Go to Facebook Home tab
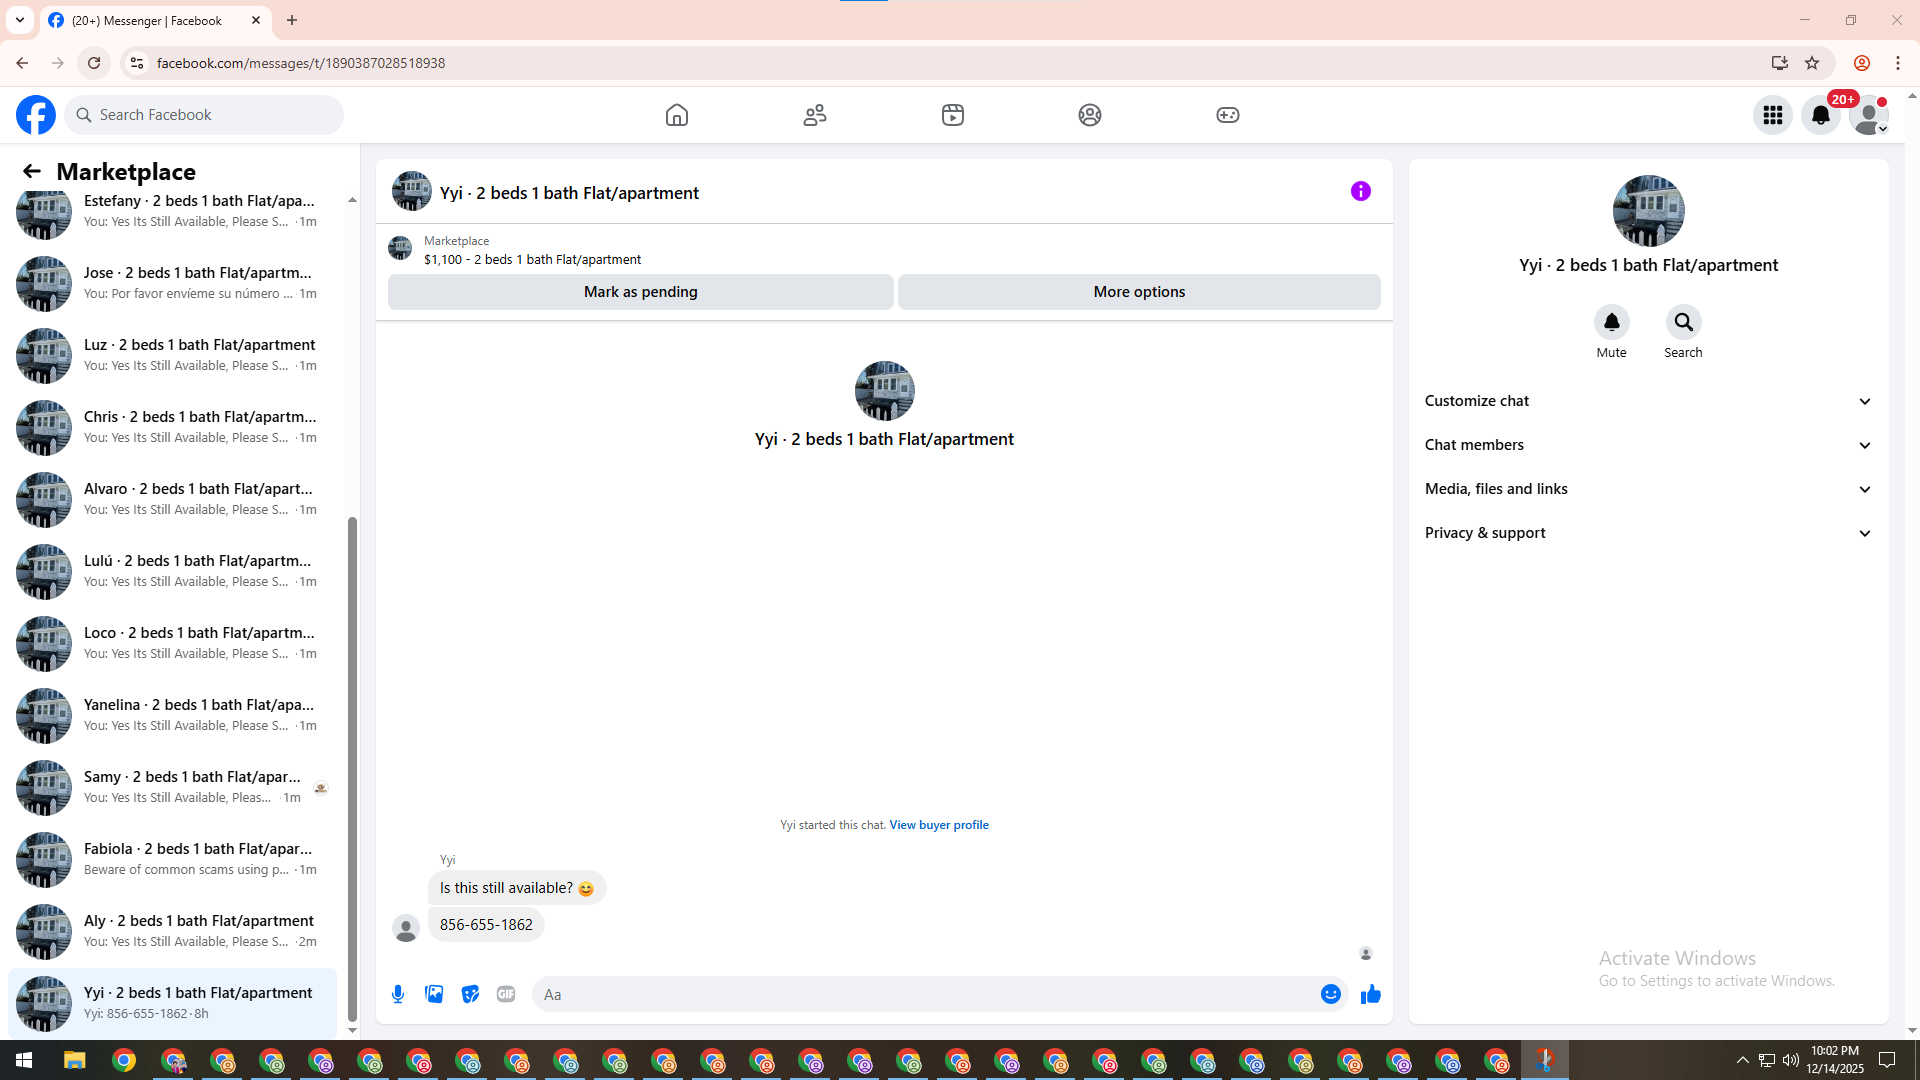This screenshot has height=1080, width=1920. coord(677,115)
